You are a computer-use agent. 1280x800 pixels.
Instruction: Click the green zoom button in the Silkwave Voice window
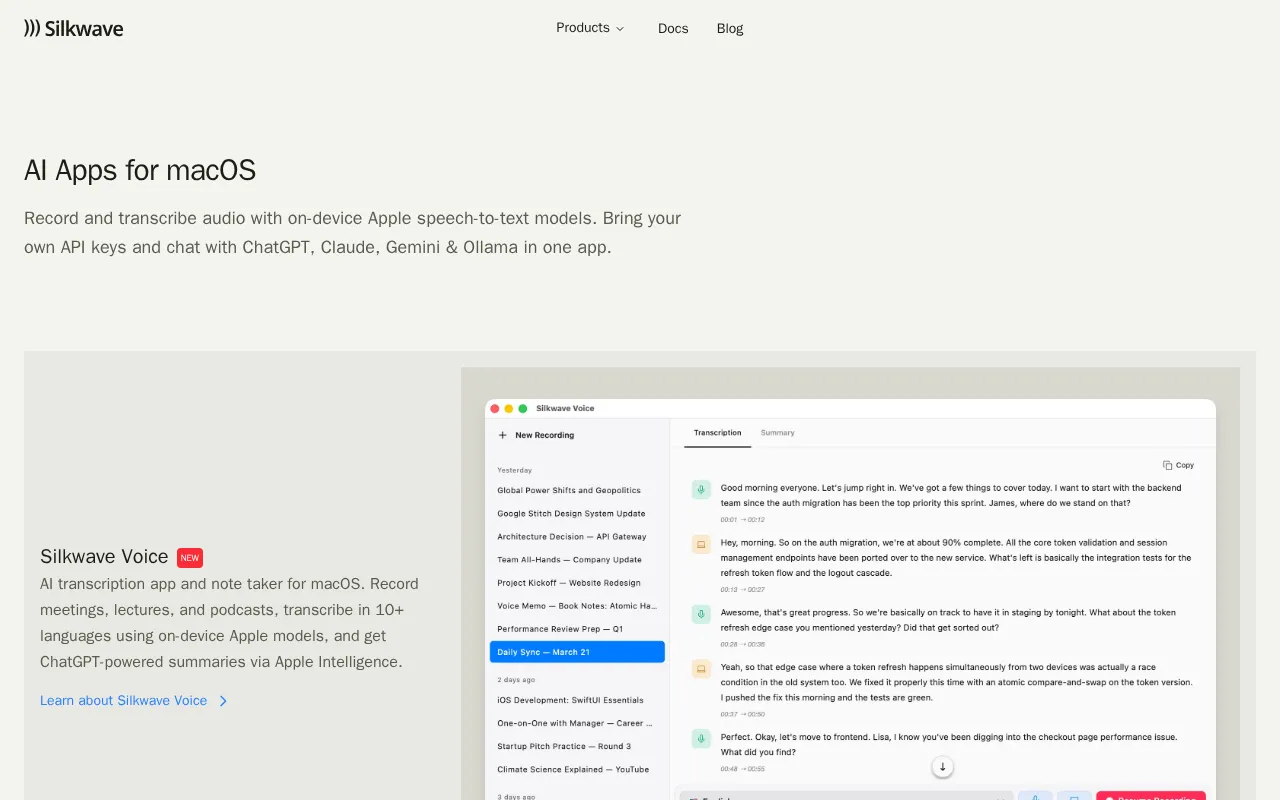(x=522, y=408)
